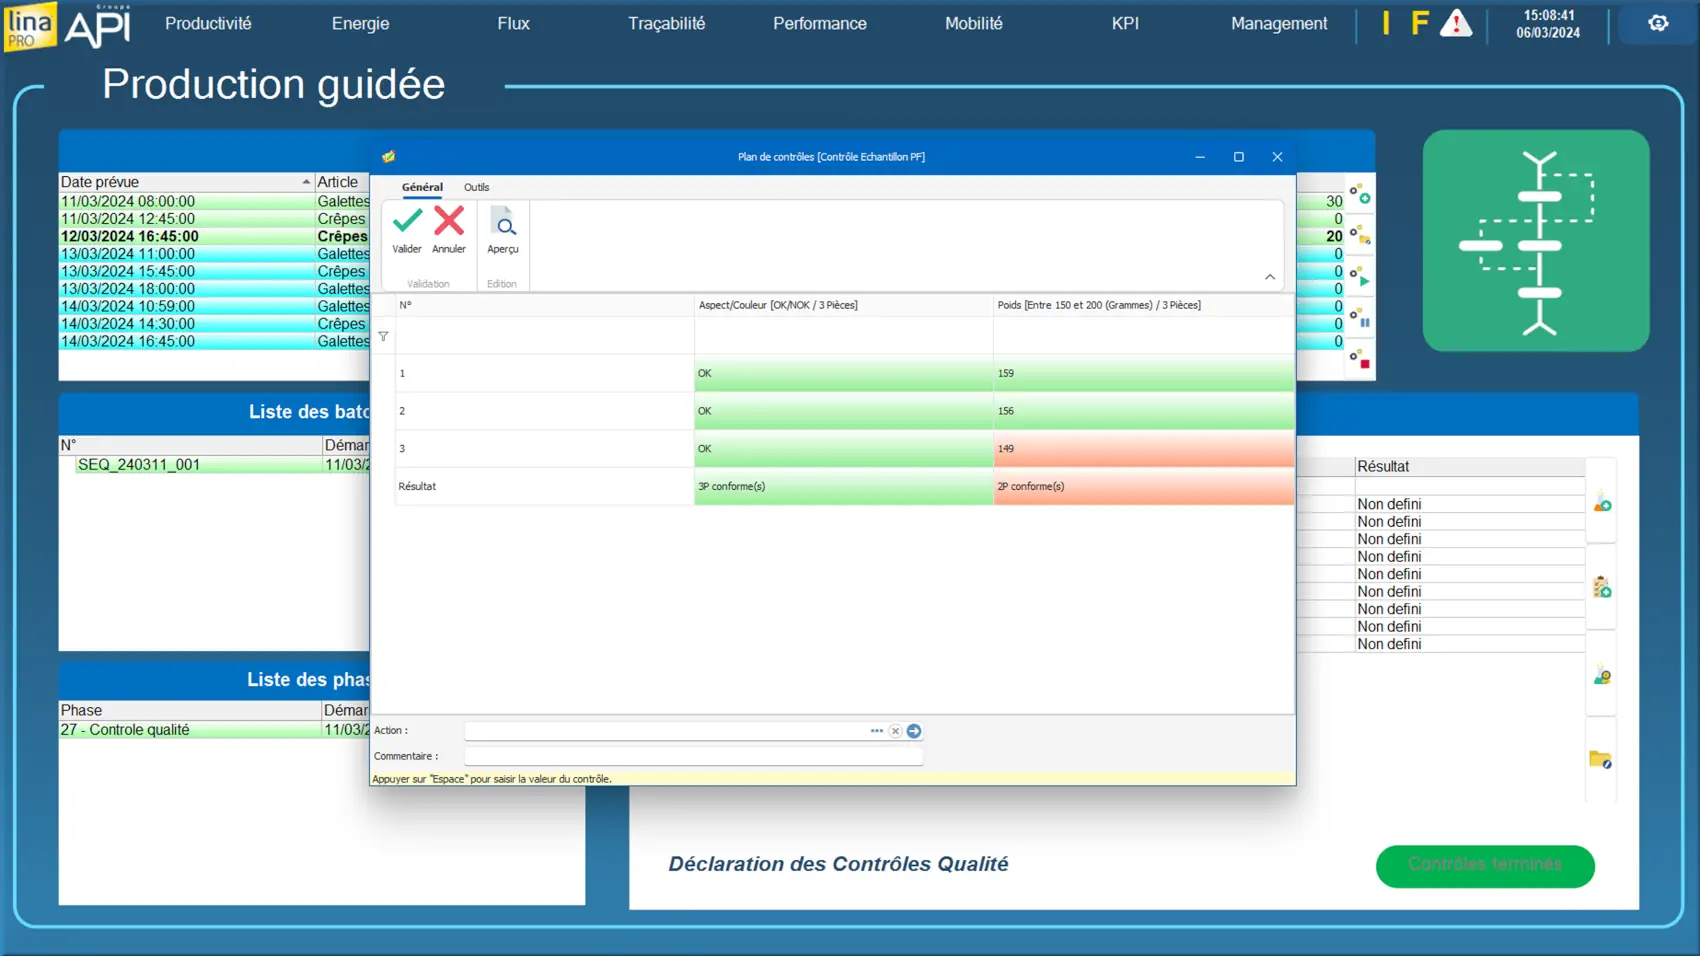Click the filter funnel in the grid

click(x=383, y=337)
